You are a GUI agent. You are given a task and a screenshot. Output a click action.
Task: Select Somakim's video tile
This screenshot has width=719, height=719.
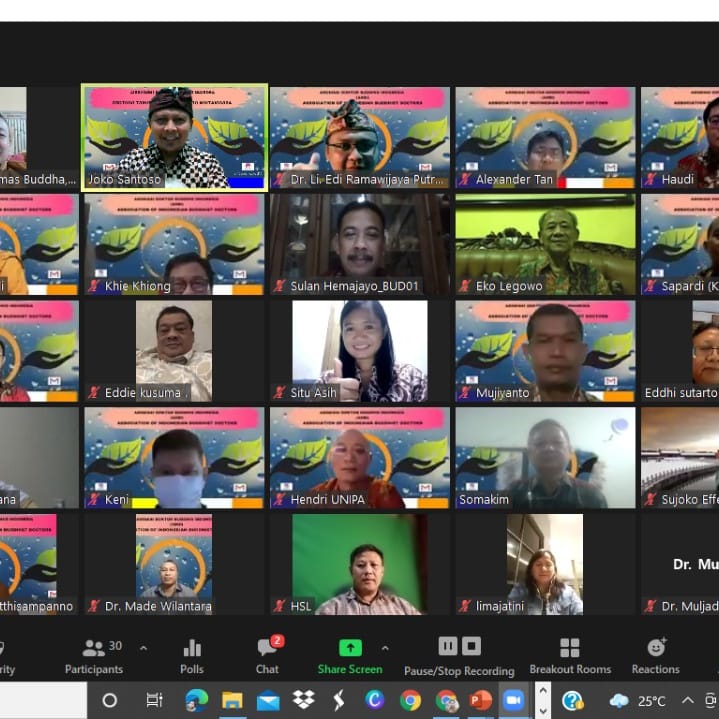pos(545,458)
